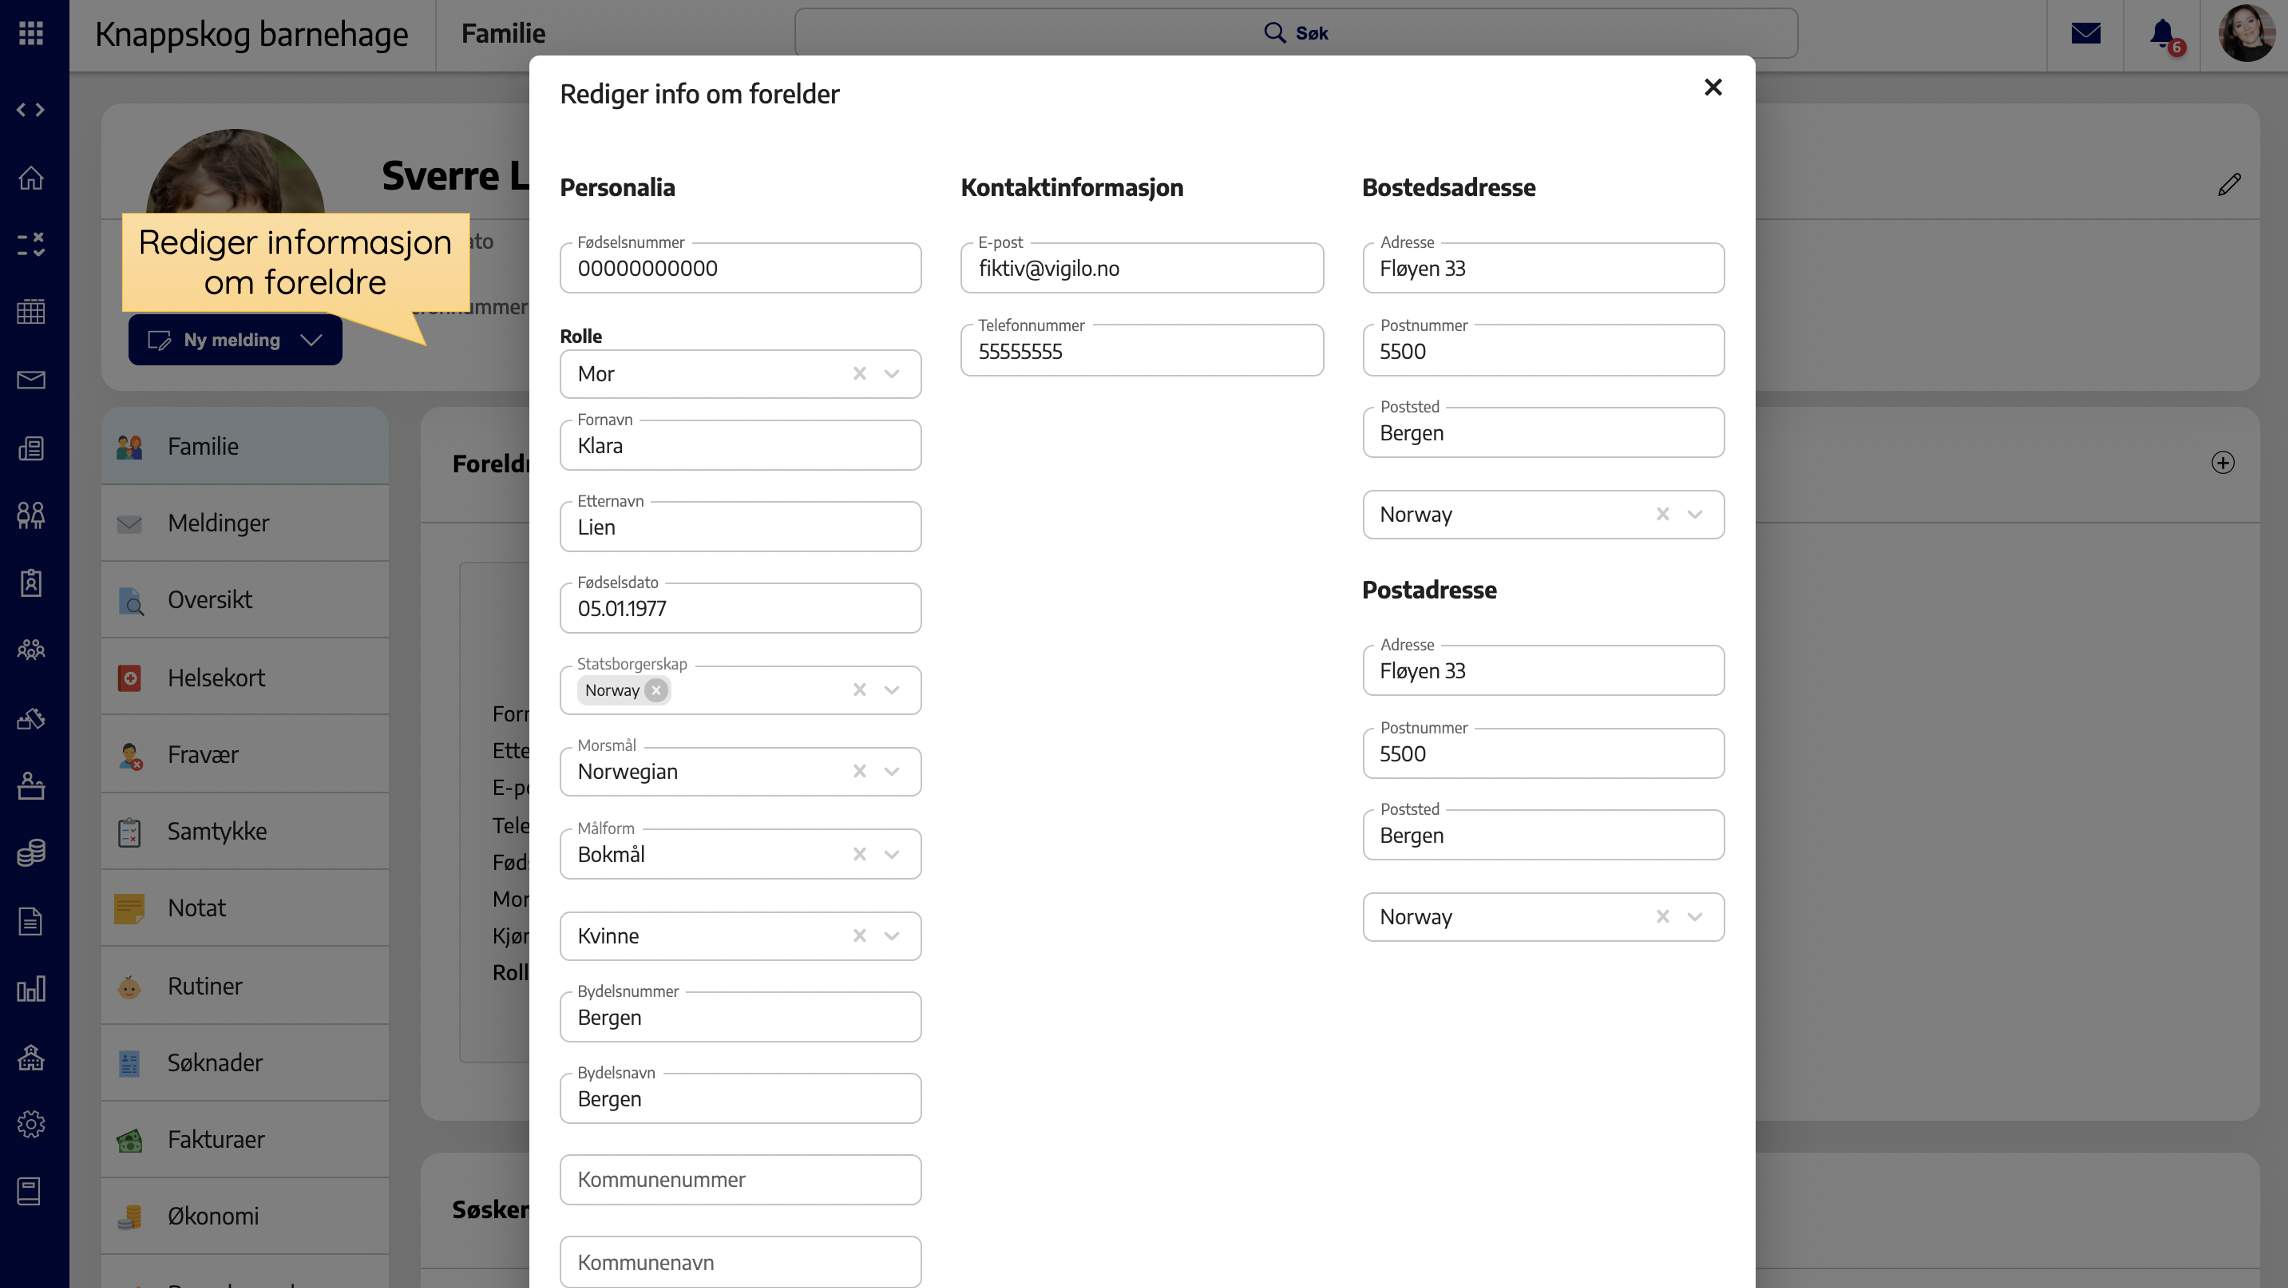Screen dimensions: 2288x1288
Task: Open user profile avatar in top bar
Action: click(2246, 33)
